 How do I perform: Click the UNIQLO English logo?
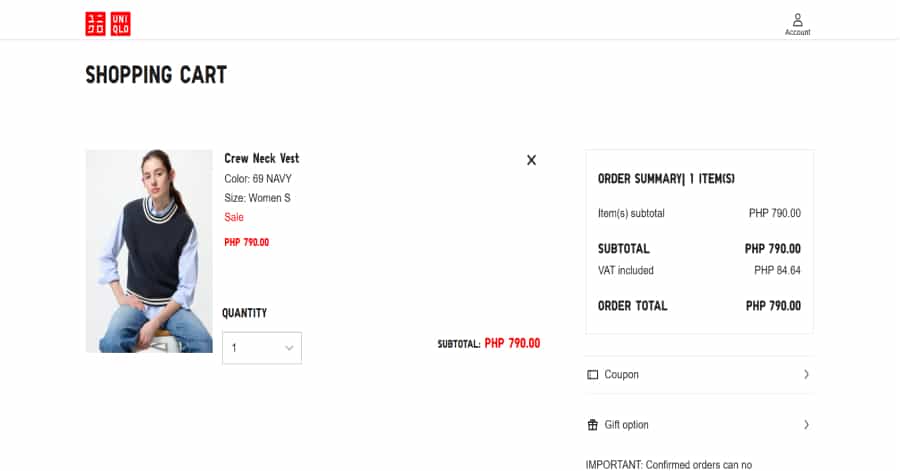[121, 24]
